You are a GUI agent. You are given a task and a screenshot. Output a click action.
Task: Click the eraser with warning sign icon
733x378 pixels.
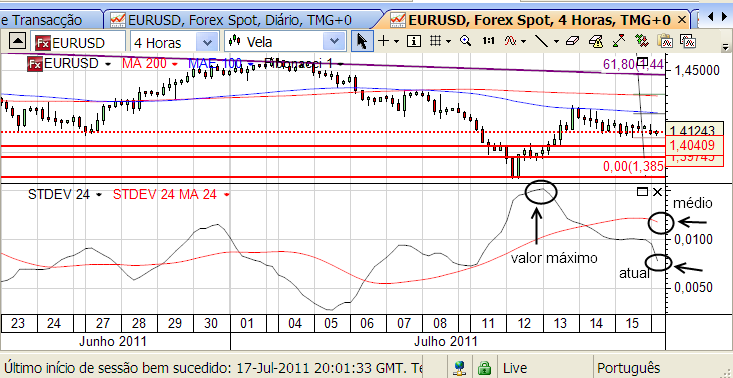pyautogui.click(x=596, y=41)
